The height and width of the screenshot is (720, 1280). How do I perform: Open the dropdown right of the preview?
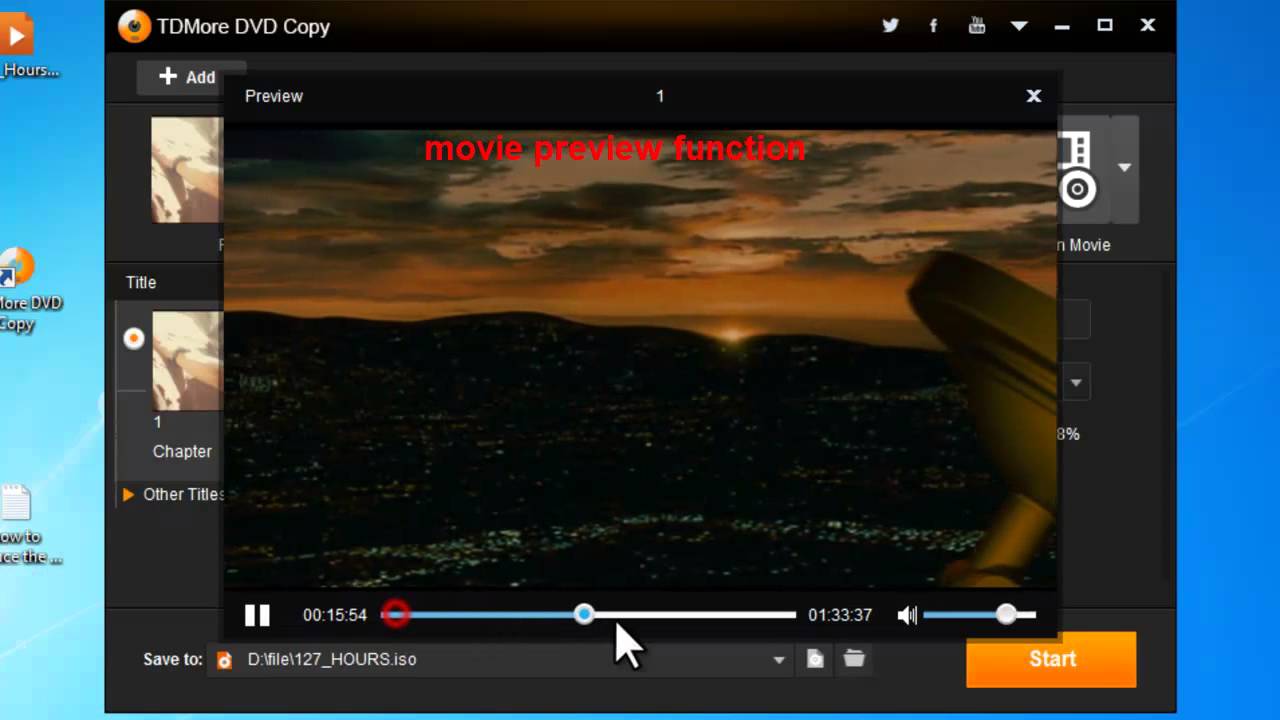[1076, 383]
